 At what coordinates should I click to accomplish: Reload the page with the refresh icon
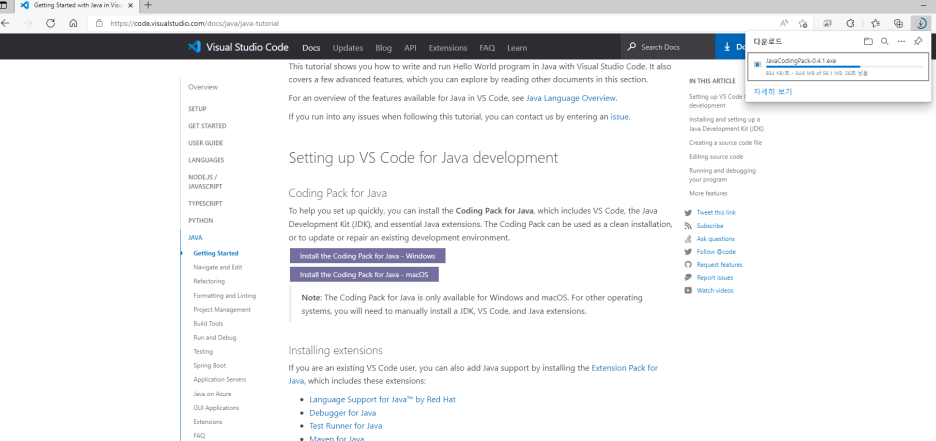tap(51, 23)
